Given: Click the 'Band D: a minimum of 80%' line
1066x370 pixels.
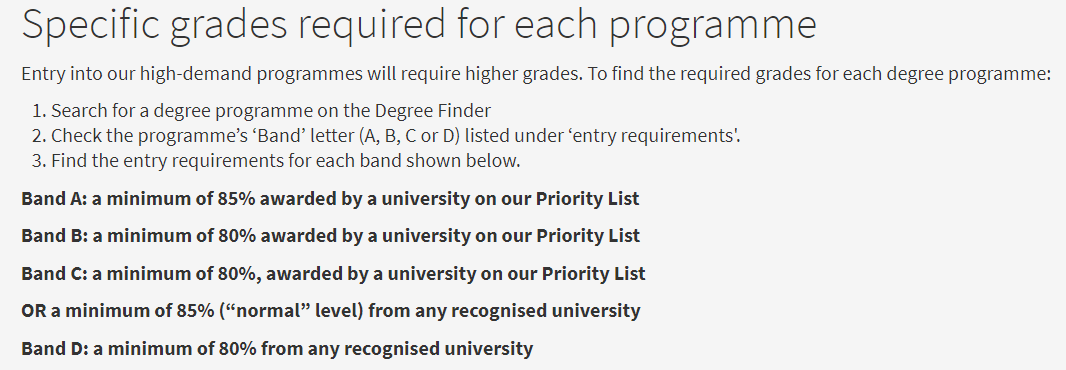Looking at the screenshot, I should click(277, 348).
